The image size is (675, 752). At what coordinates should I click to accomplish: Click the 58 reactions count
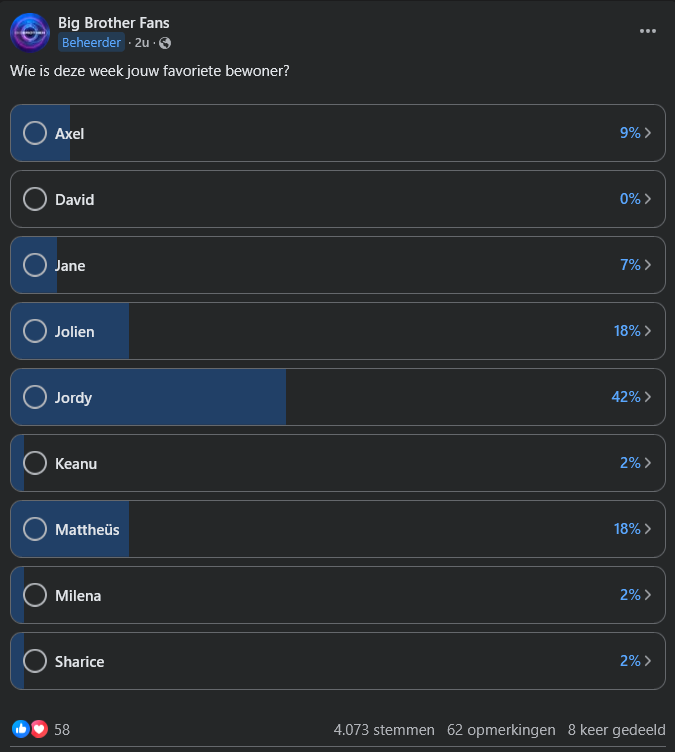62,730
